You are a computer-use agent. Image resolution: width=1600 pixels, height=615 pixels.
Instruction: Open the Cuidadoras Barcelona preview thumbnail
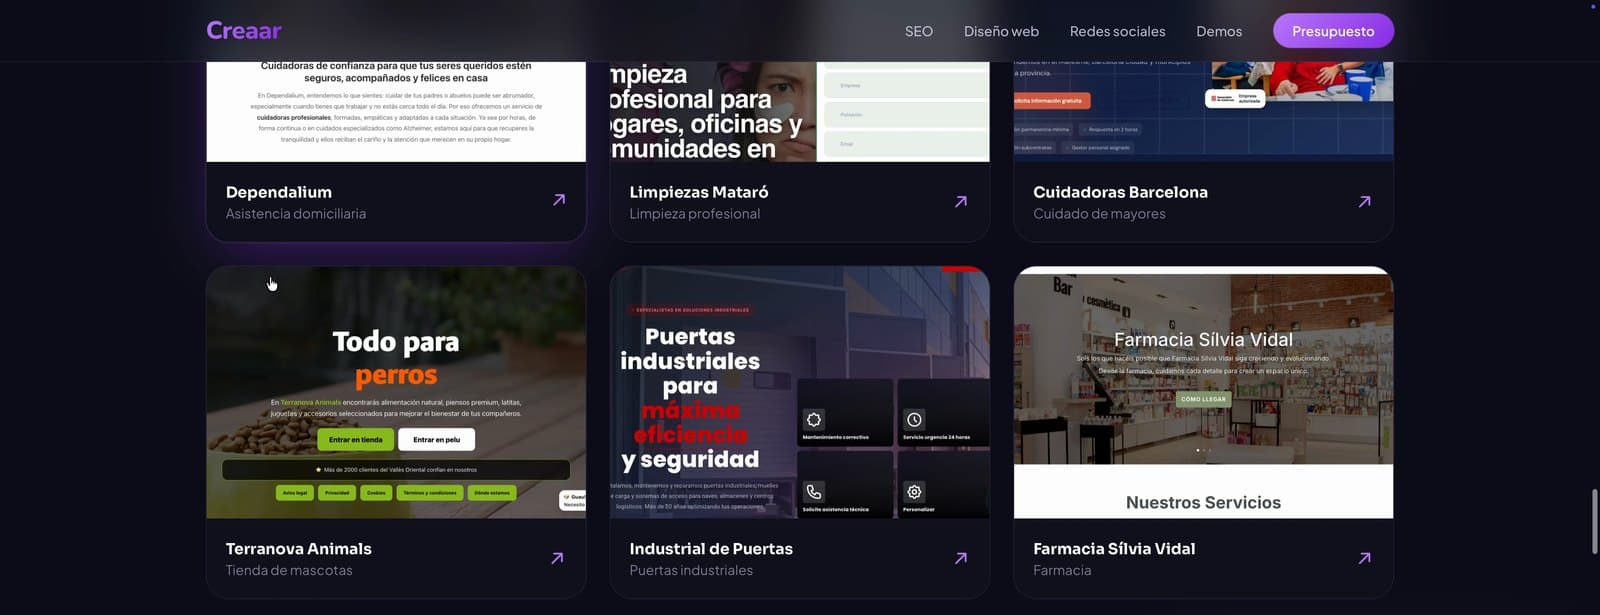[1203, 111]
